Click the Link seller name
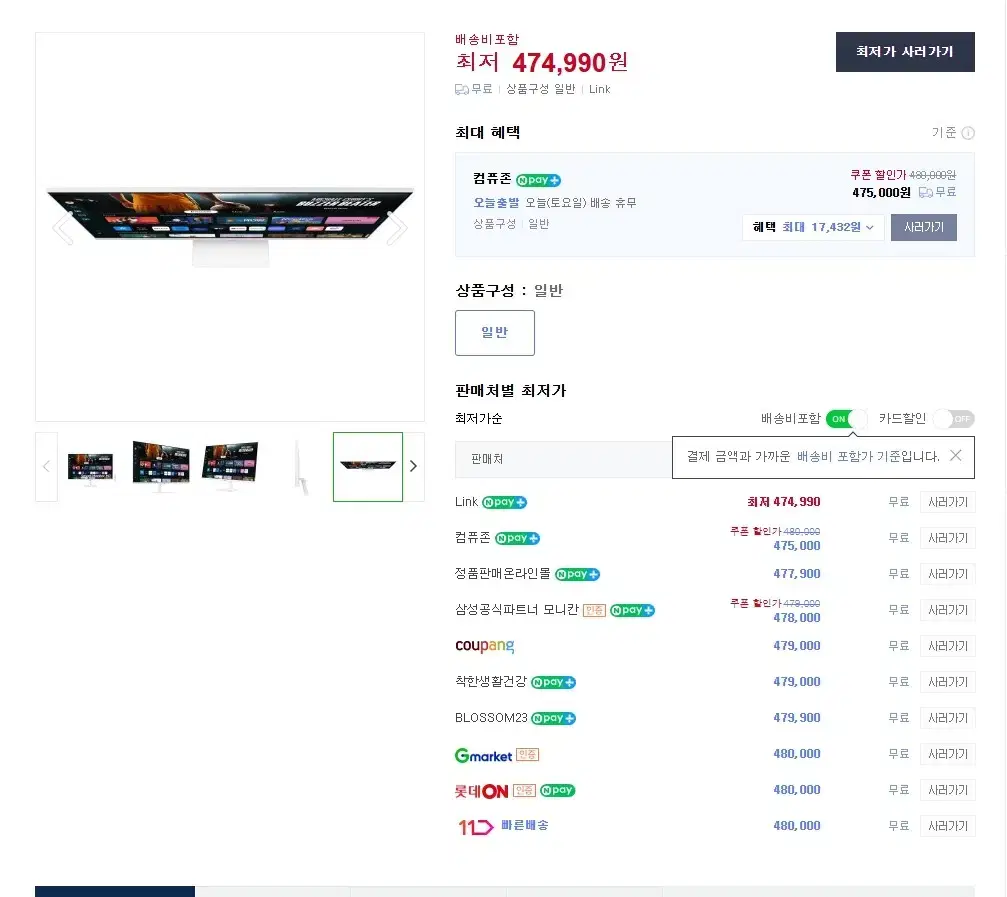This screenshot has height=897, width=1007. [x=466, y=502]
